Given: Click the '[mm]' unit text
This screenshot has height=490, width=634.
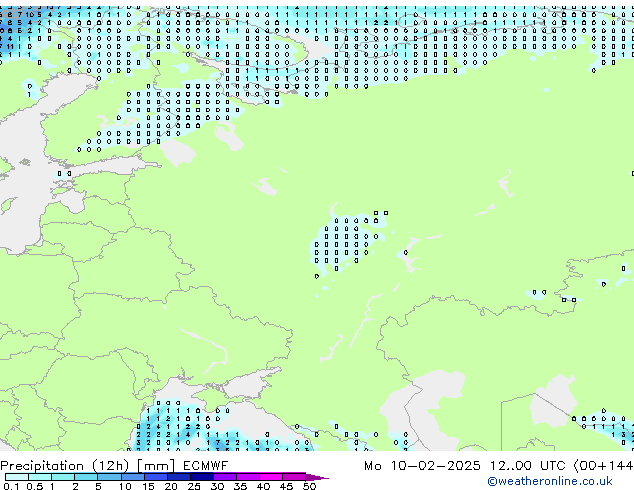Looking at the screenshot, I should coord(156,466).
